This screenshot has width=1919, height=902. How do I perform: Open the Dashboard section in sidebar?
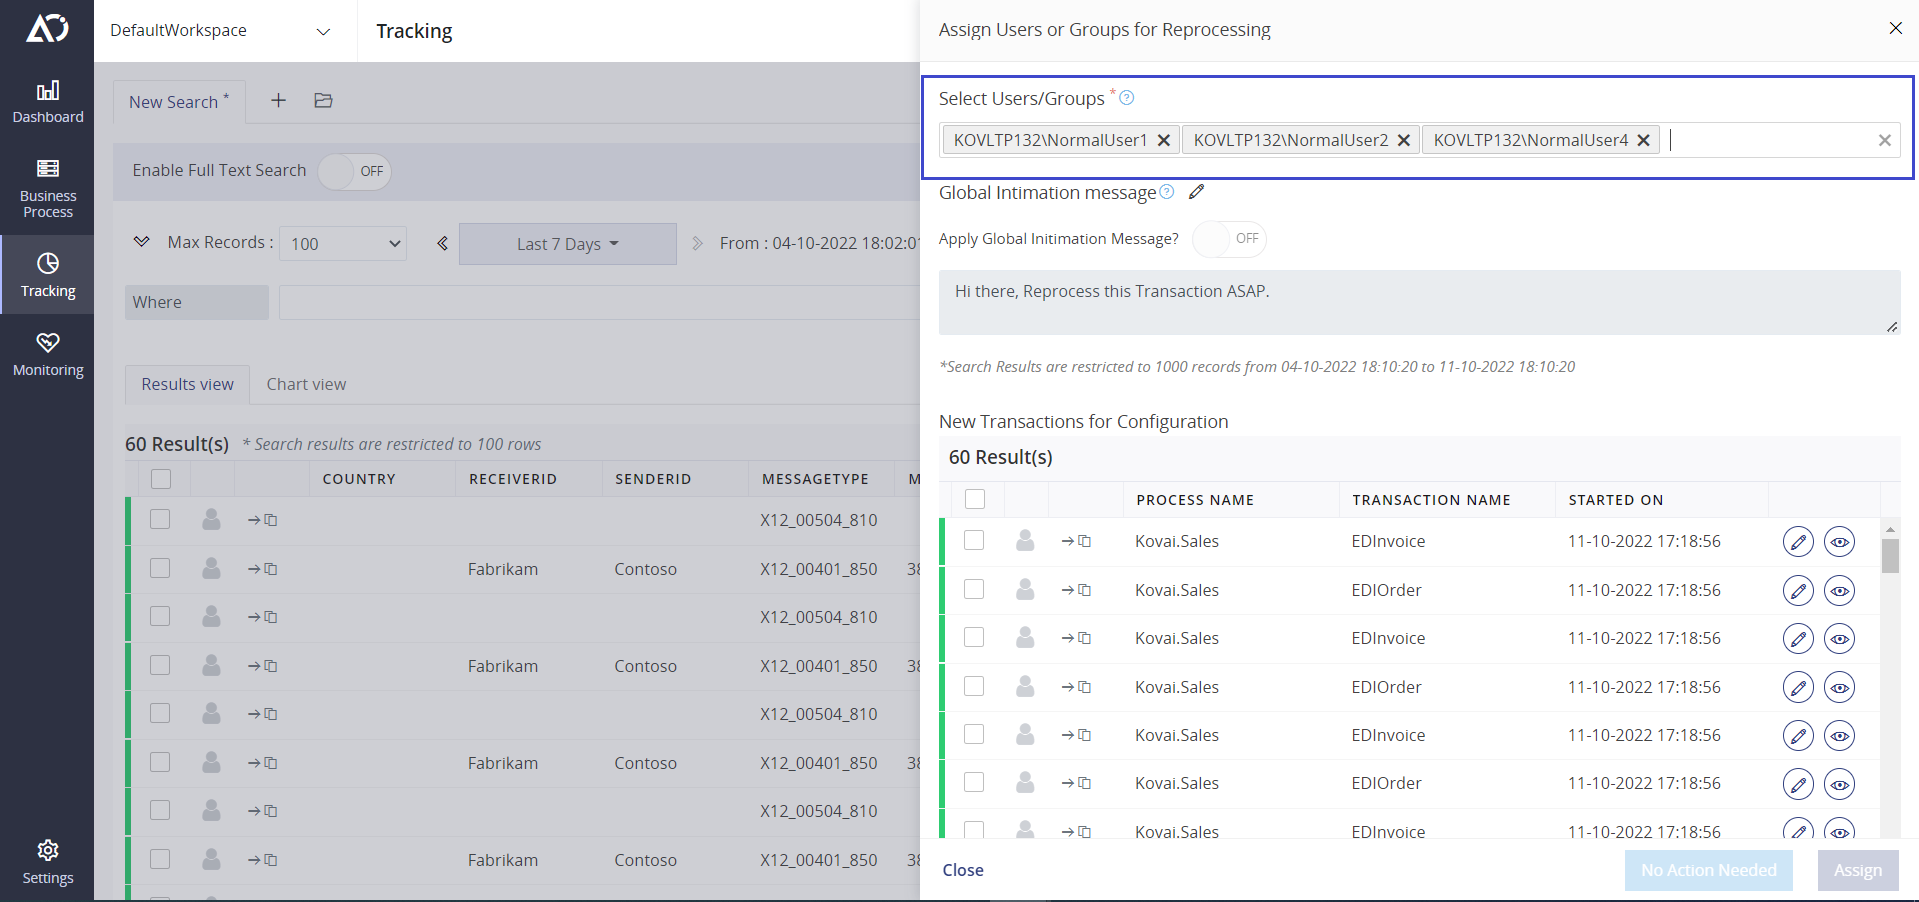[47, 102]
